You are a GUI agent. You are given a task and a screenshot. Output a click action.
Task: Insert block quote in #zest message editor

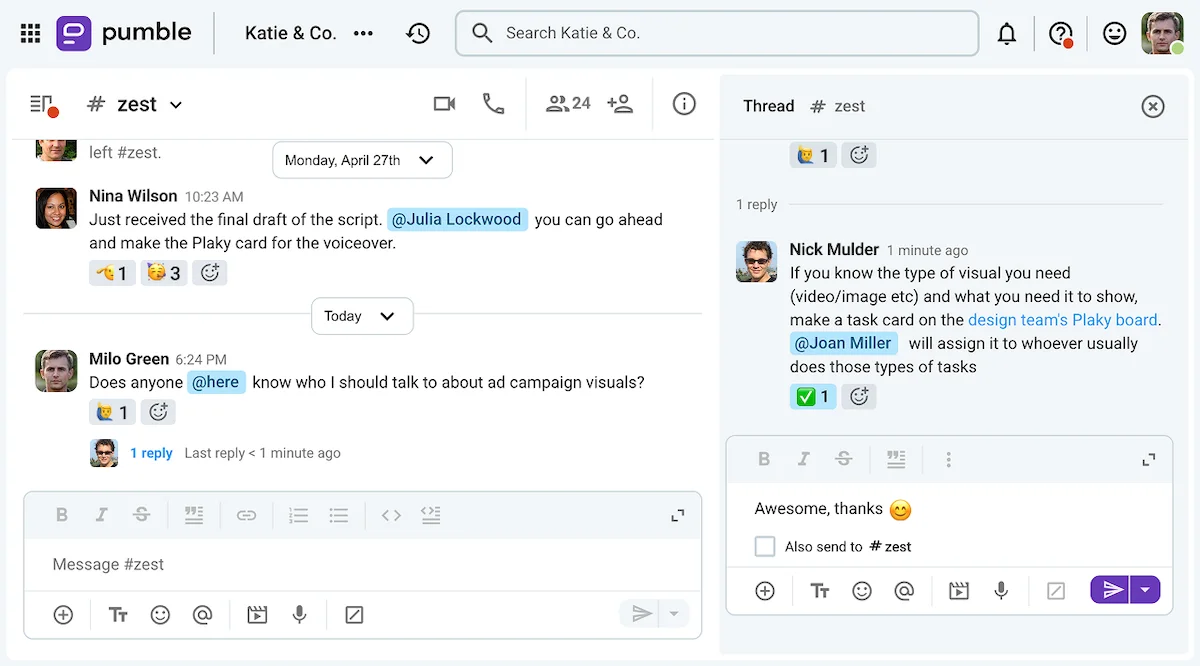tap(194, 515)
